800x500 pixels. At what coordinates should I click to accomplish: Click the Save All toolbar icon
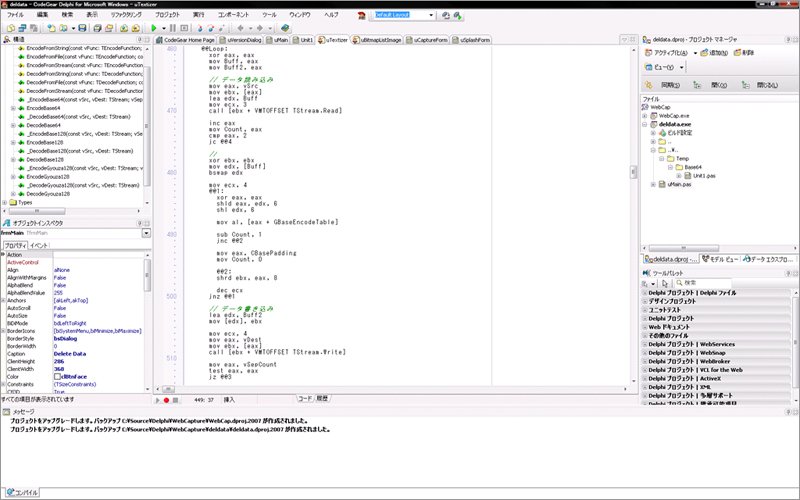click(x=97, y=28)
